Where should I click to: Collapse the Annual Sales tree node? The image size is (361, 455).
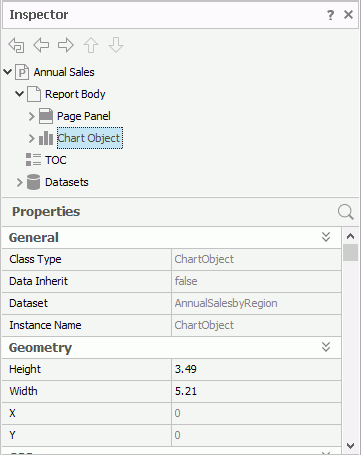pos(8,72)
